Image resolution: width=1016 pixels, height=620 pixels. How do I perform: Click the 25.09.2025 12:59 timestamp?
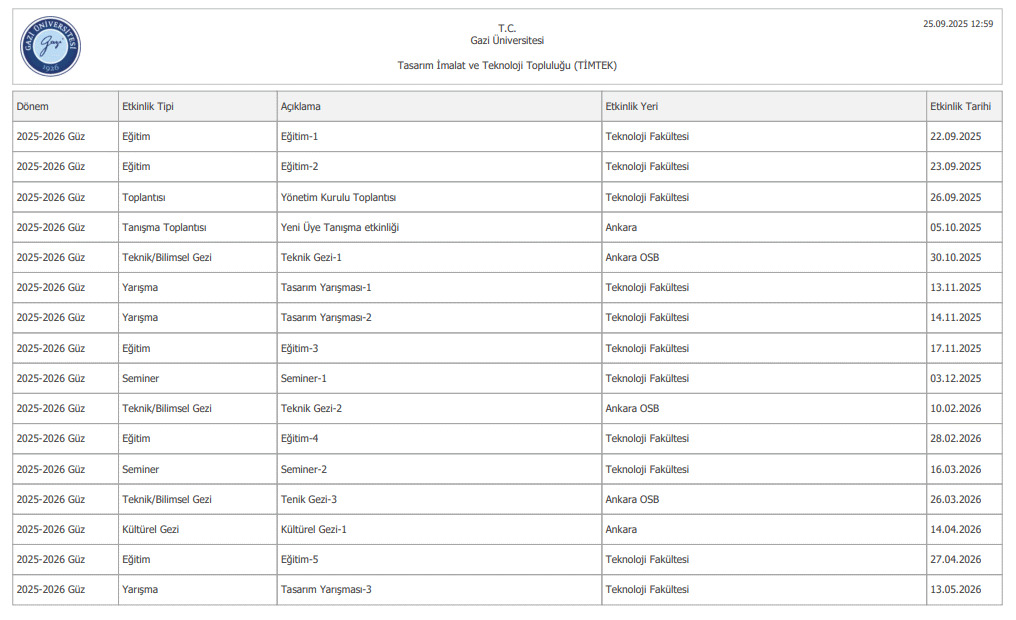[958, 24]
